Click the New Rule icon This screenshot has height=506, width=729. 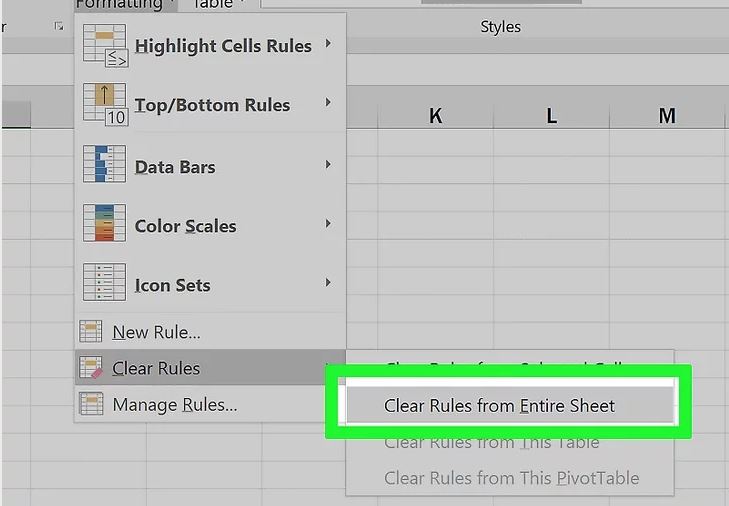click(x=91, y=331)
